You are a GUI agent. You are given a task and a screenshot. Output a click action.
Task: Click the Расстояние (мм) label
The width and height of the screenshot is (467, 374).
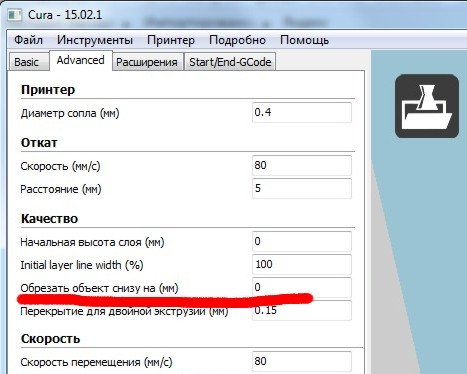pos(61,189)
